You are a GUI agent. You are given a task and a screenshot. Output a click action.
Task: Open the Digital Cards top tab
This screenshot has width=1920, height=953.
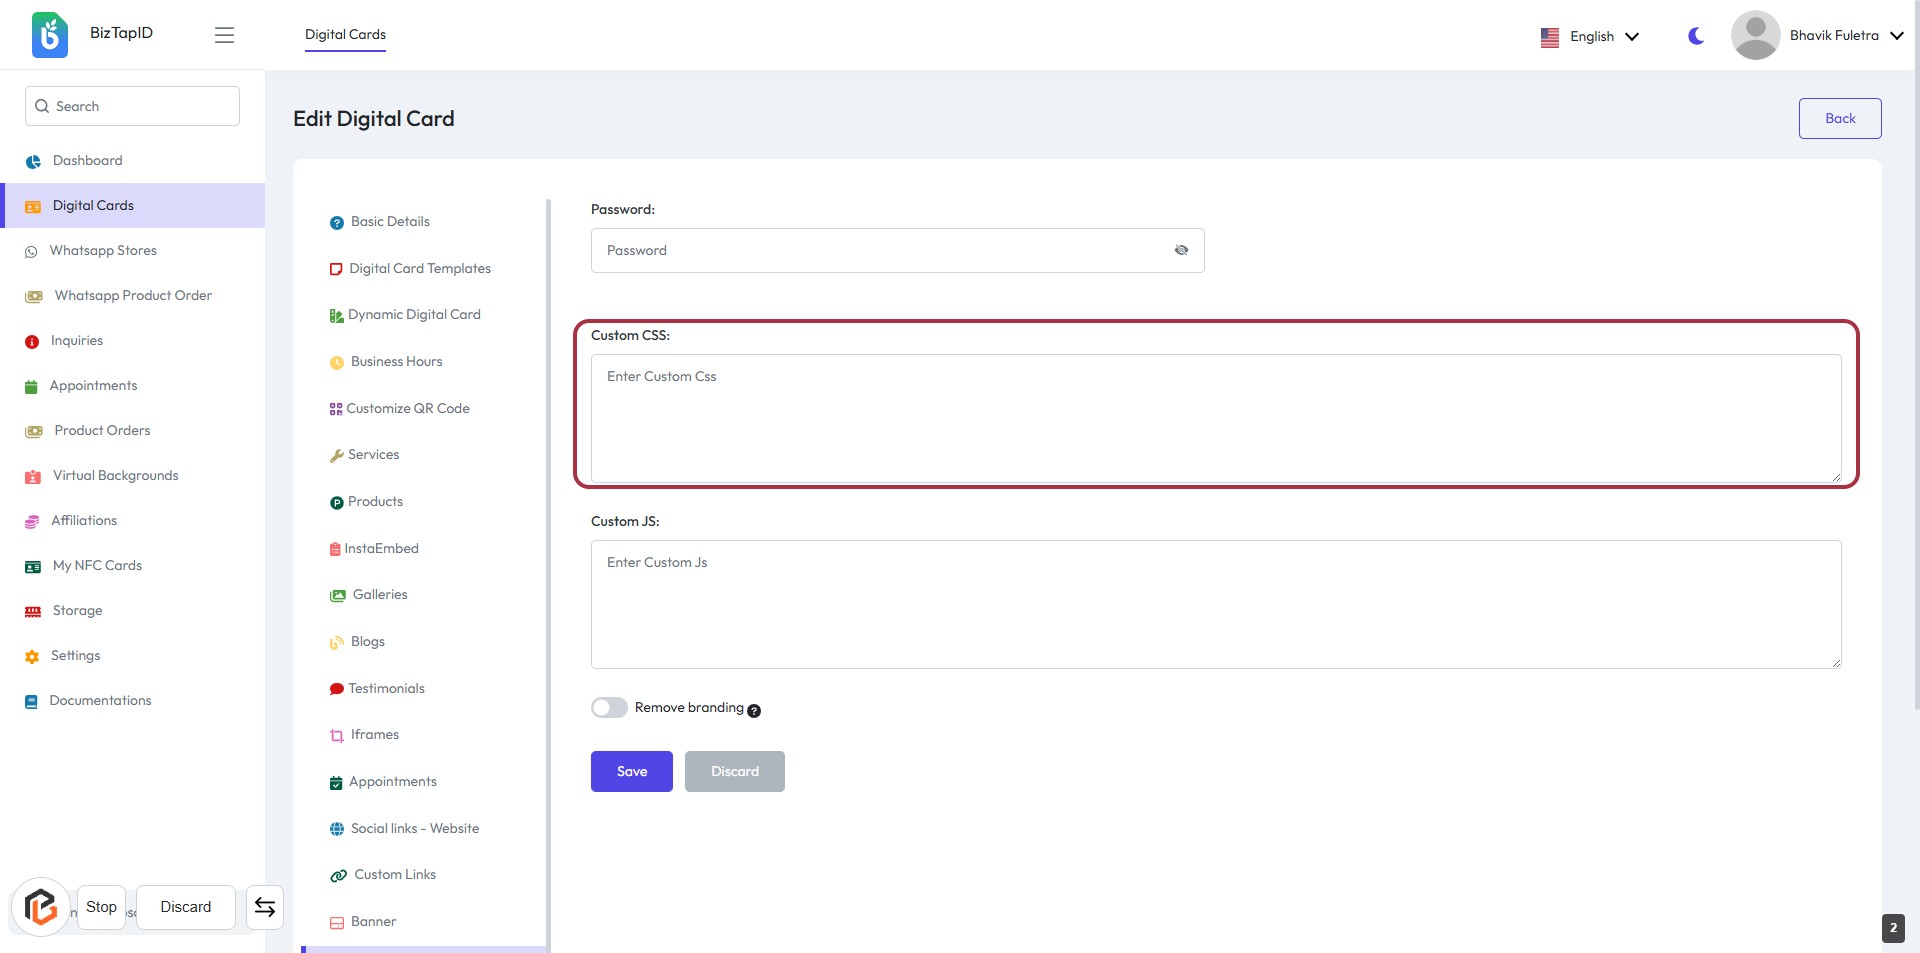[345, 34]
